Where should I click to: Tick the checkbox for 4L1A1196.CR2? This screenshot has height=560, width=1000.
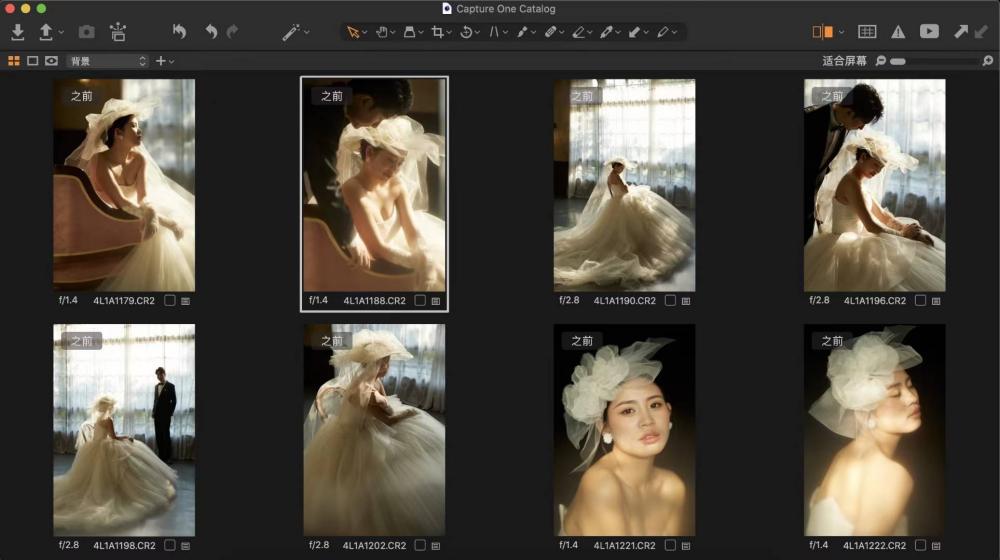tap(920, 300)
